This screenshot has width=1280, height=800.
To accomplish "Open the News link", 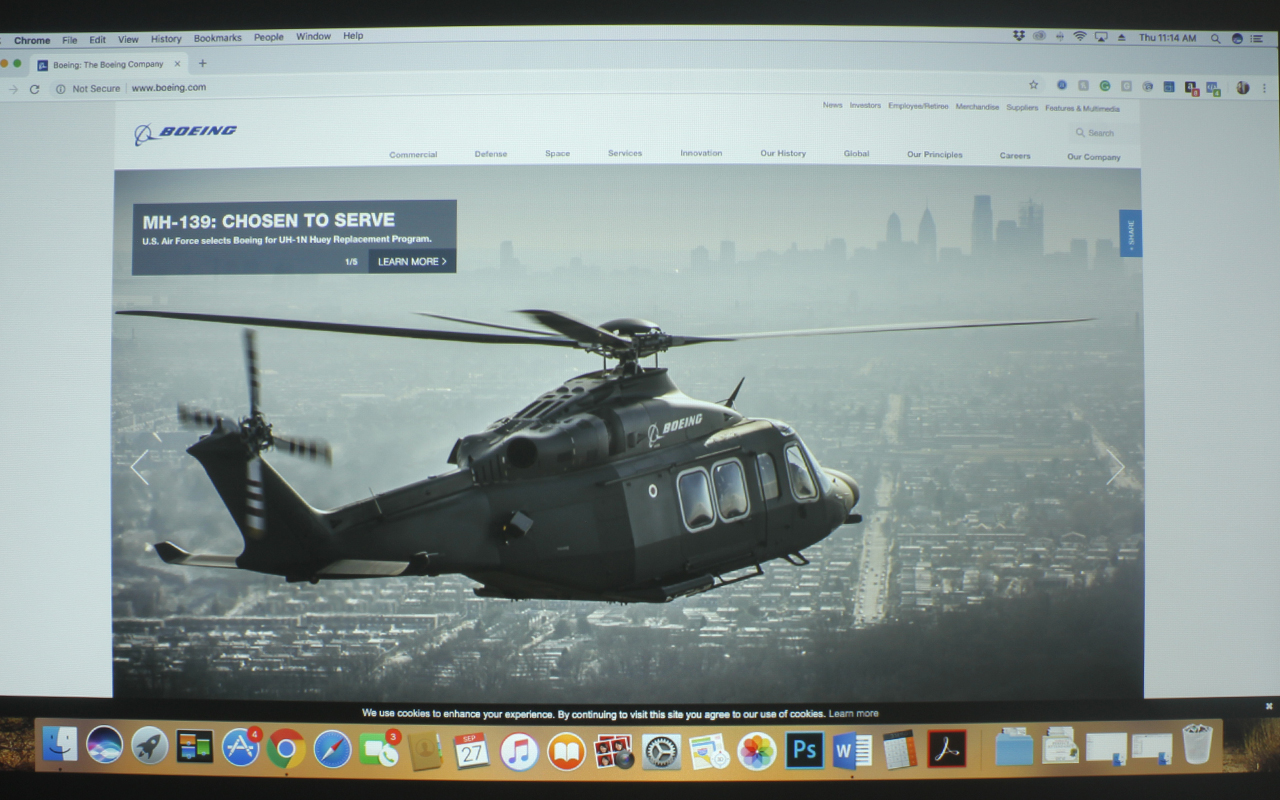I will [832, 105].
